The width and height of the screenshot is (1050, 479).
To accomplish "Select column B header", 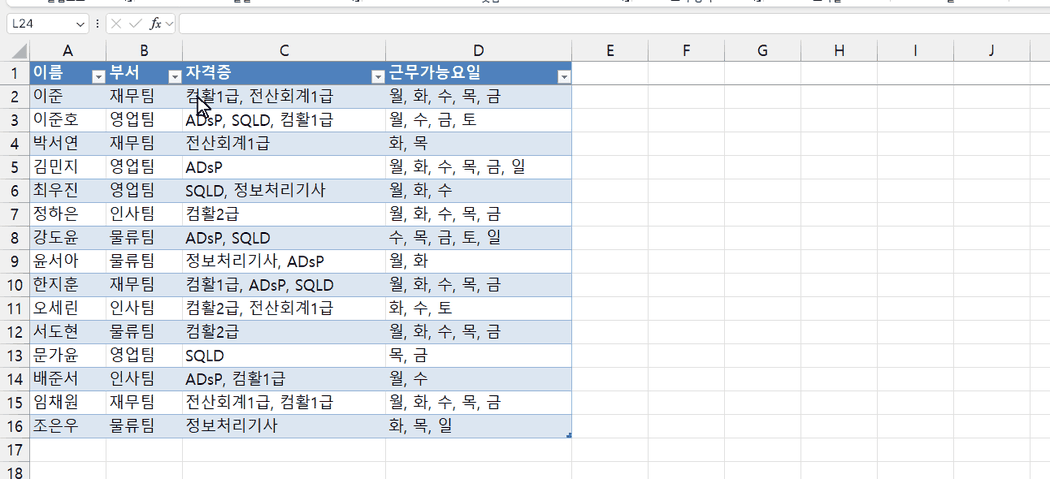I will pyautogui.click(x=144, y=51).
